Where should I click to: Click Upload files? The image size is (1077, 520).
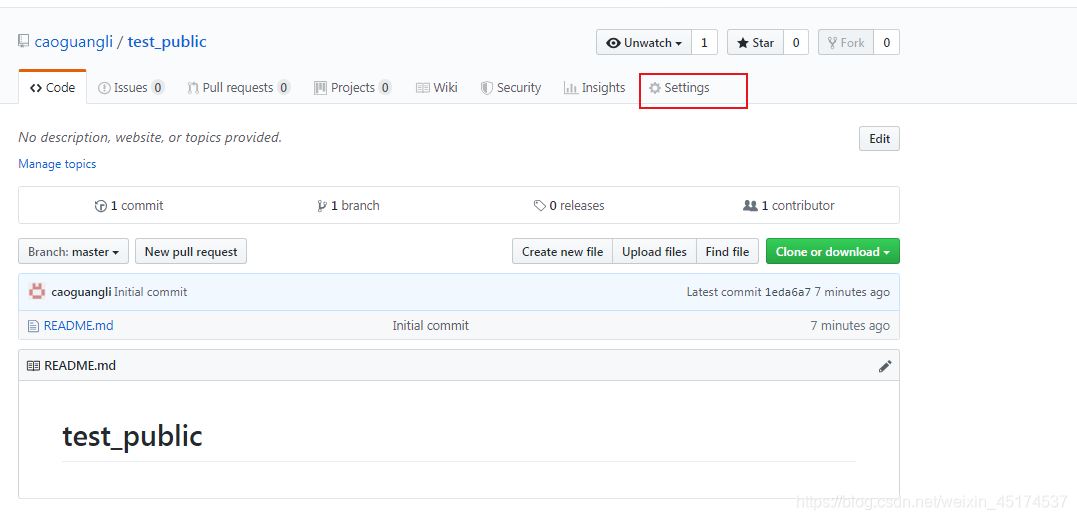tap(655, 252)
